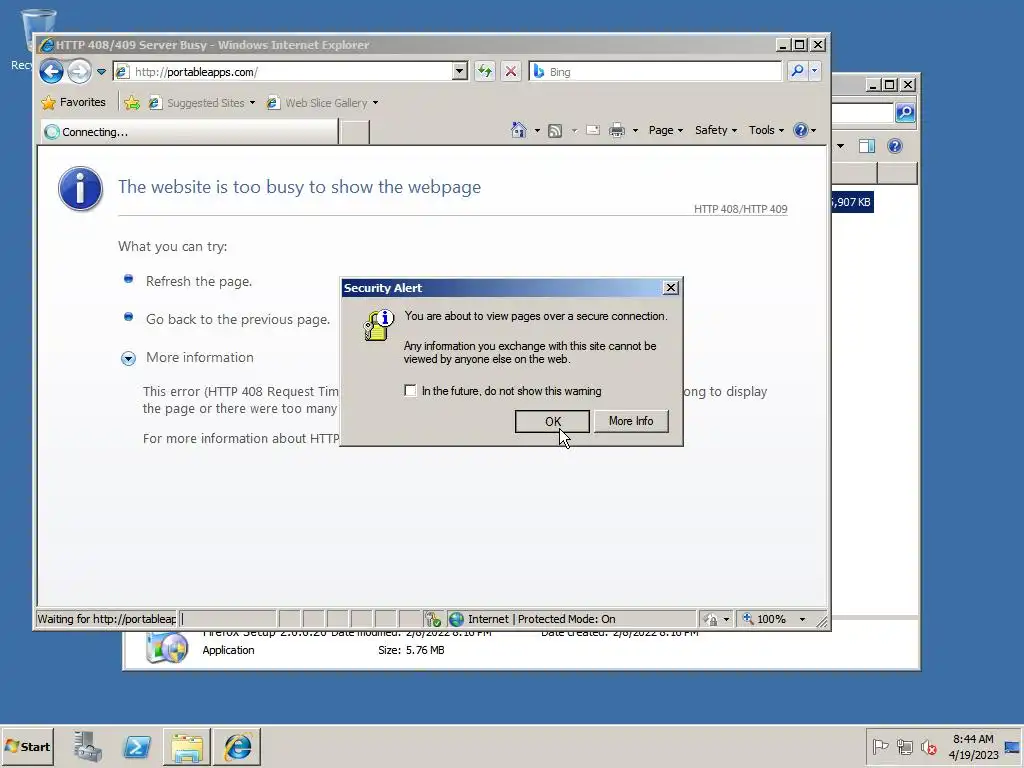Image resolution: width=1024 pixels, height=768 pixels.
Task: Click the 100% zoom level button
Action: click(x=764, y=619)
